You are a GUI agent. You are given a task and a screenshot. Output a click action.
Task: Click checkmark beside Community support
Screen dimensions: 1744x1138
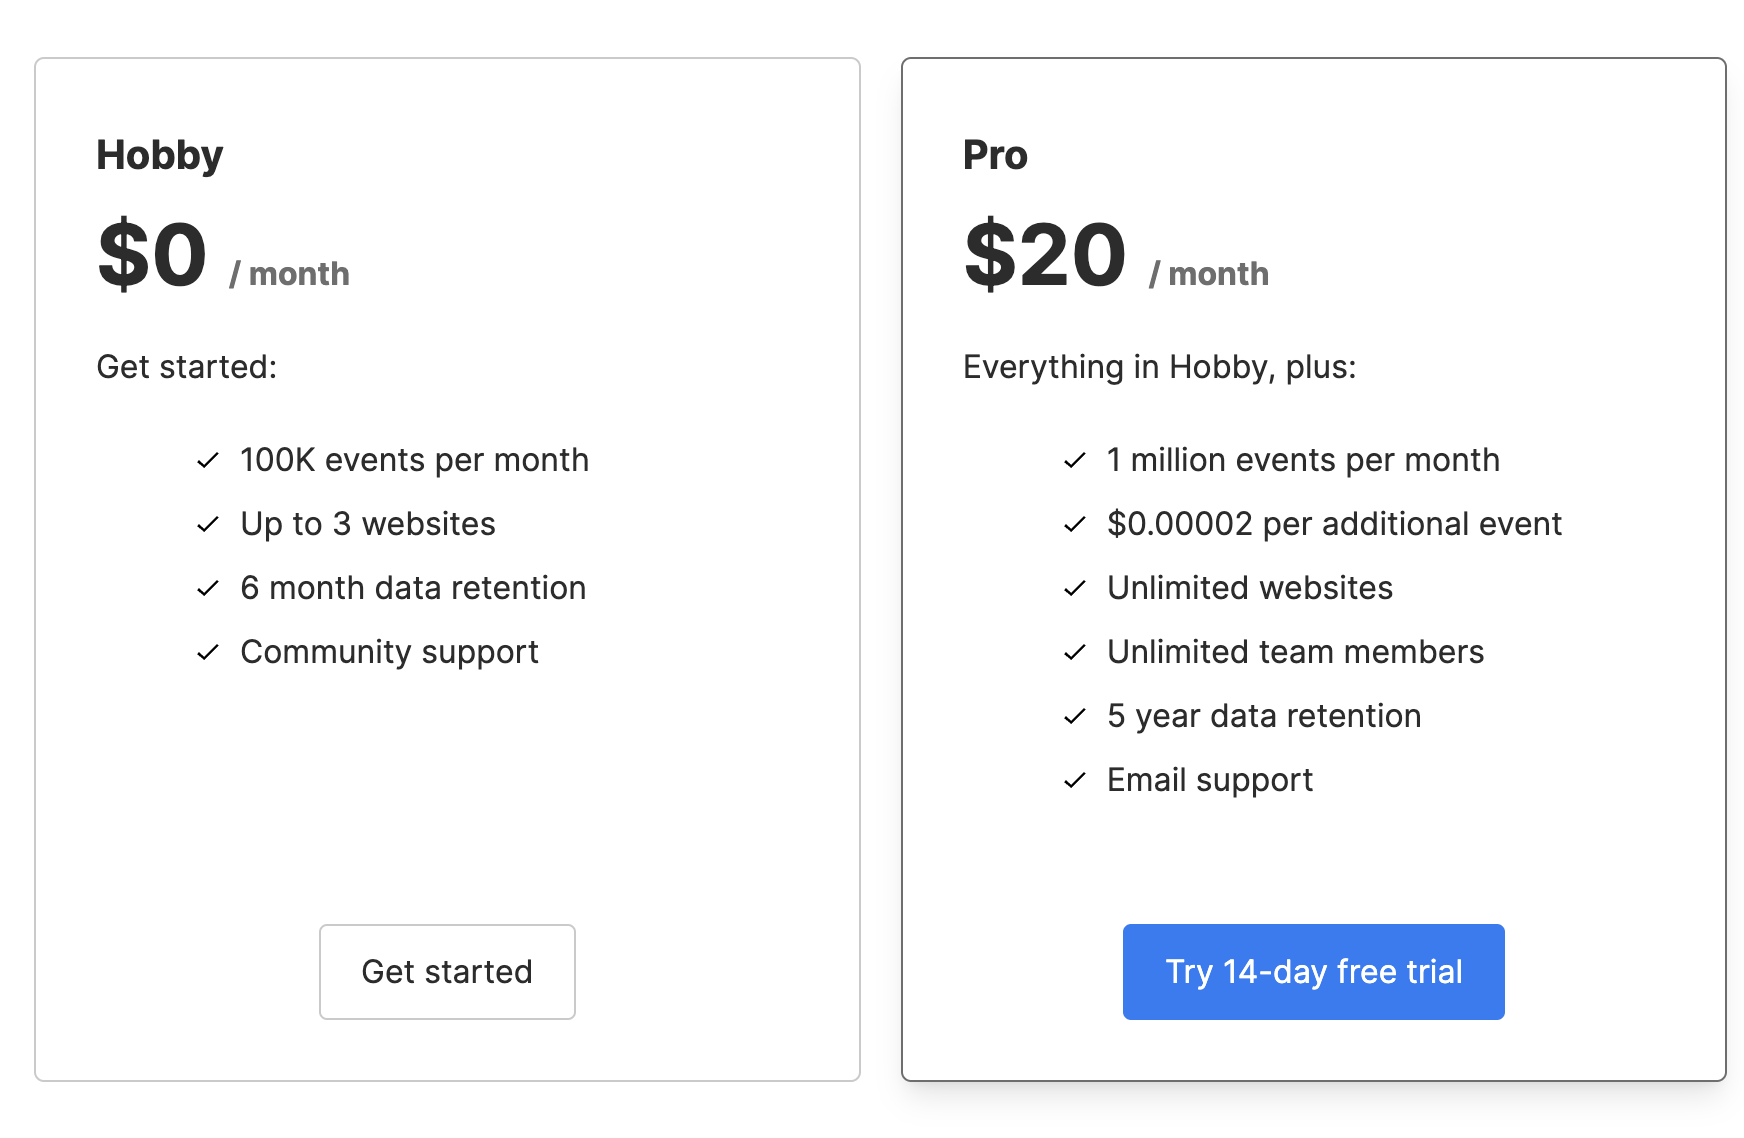coord(208,652)
